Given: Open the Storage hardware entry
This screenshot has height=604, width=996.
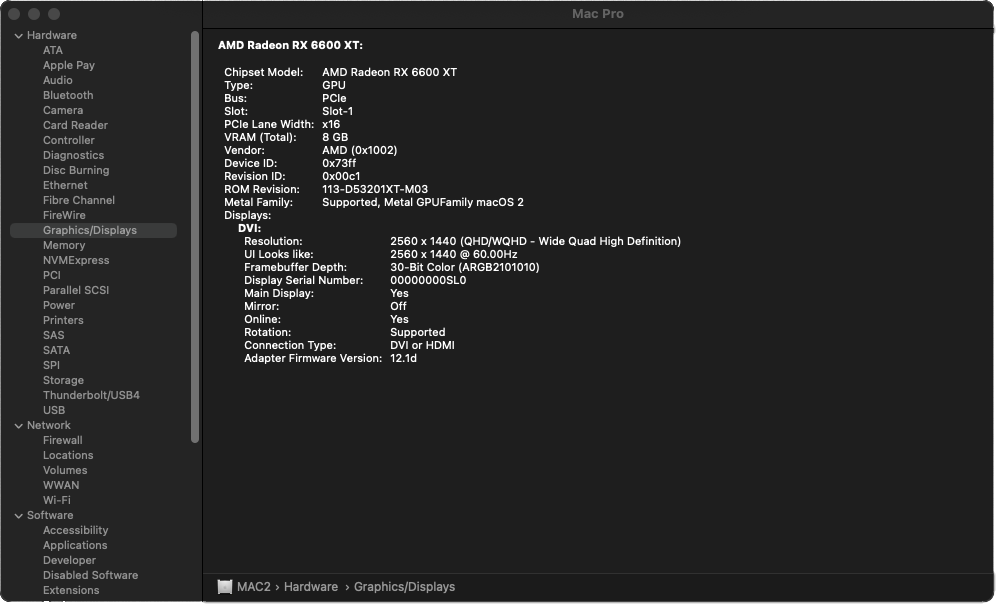Looking at the screenshot, I should pyautogui.click(x=63, y=380).
